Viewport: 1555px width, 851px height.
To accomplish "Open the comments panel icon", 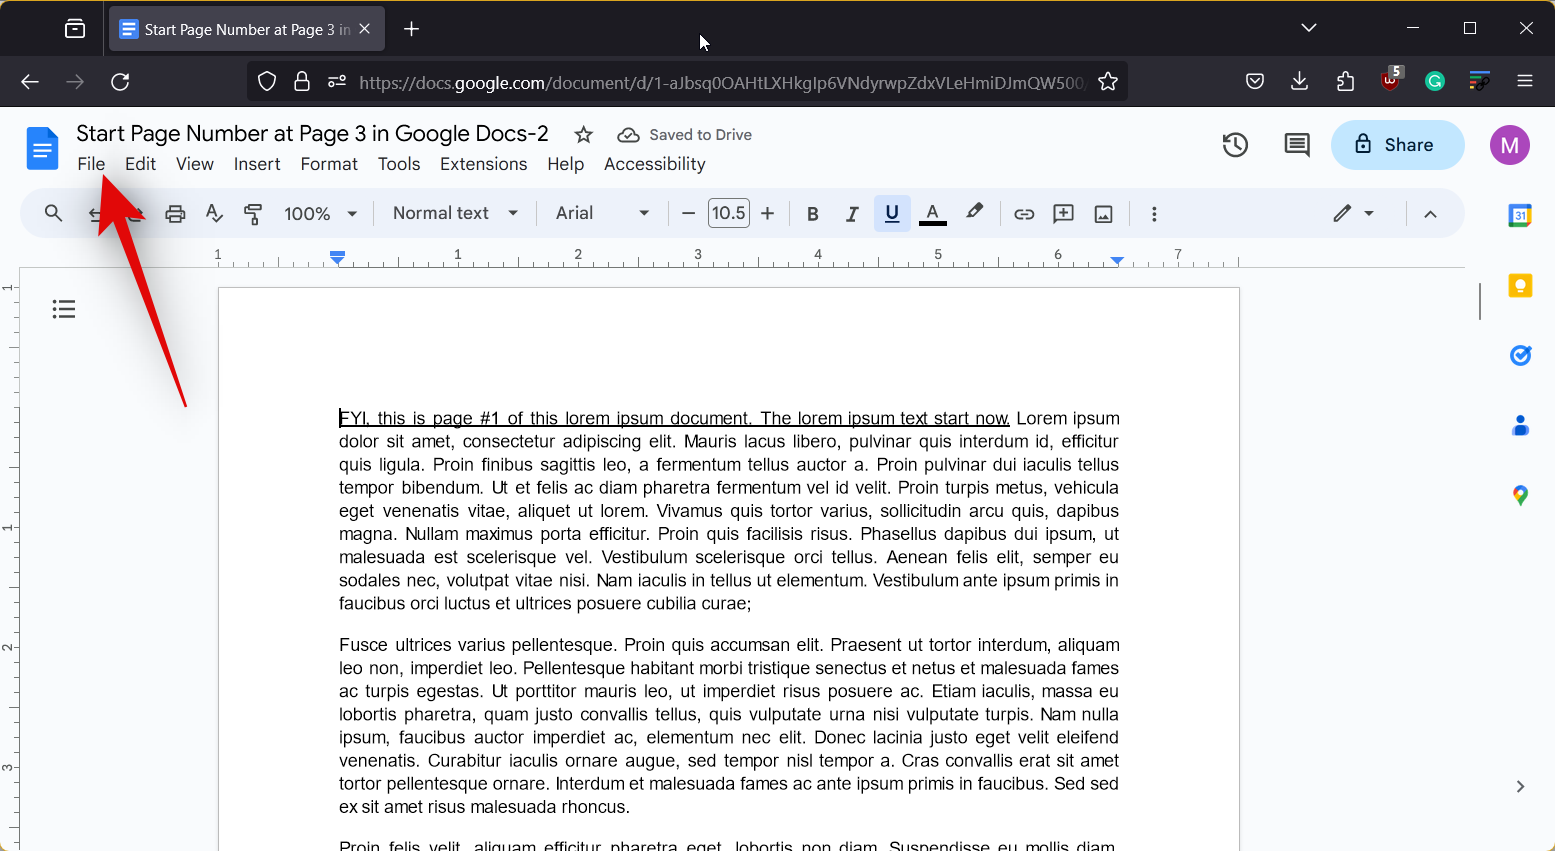I will 1297,145.
